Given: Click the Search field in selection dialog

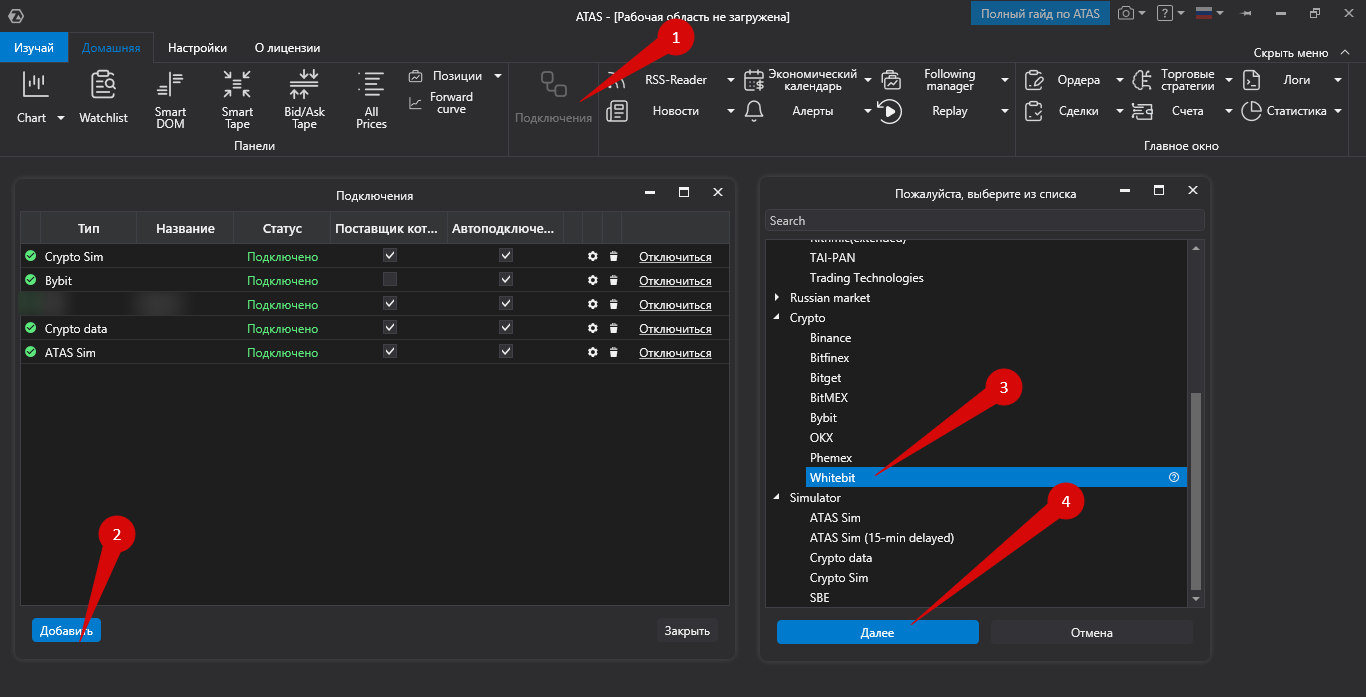Looking at the screenshot, I should tap(985, 221).
